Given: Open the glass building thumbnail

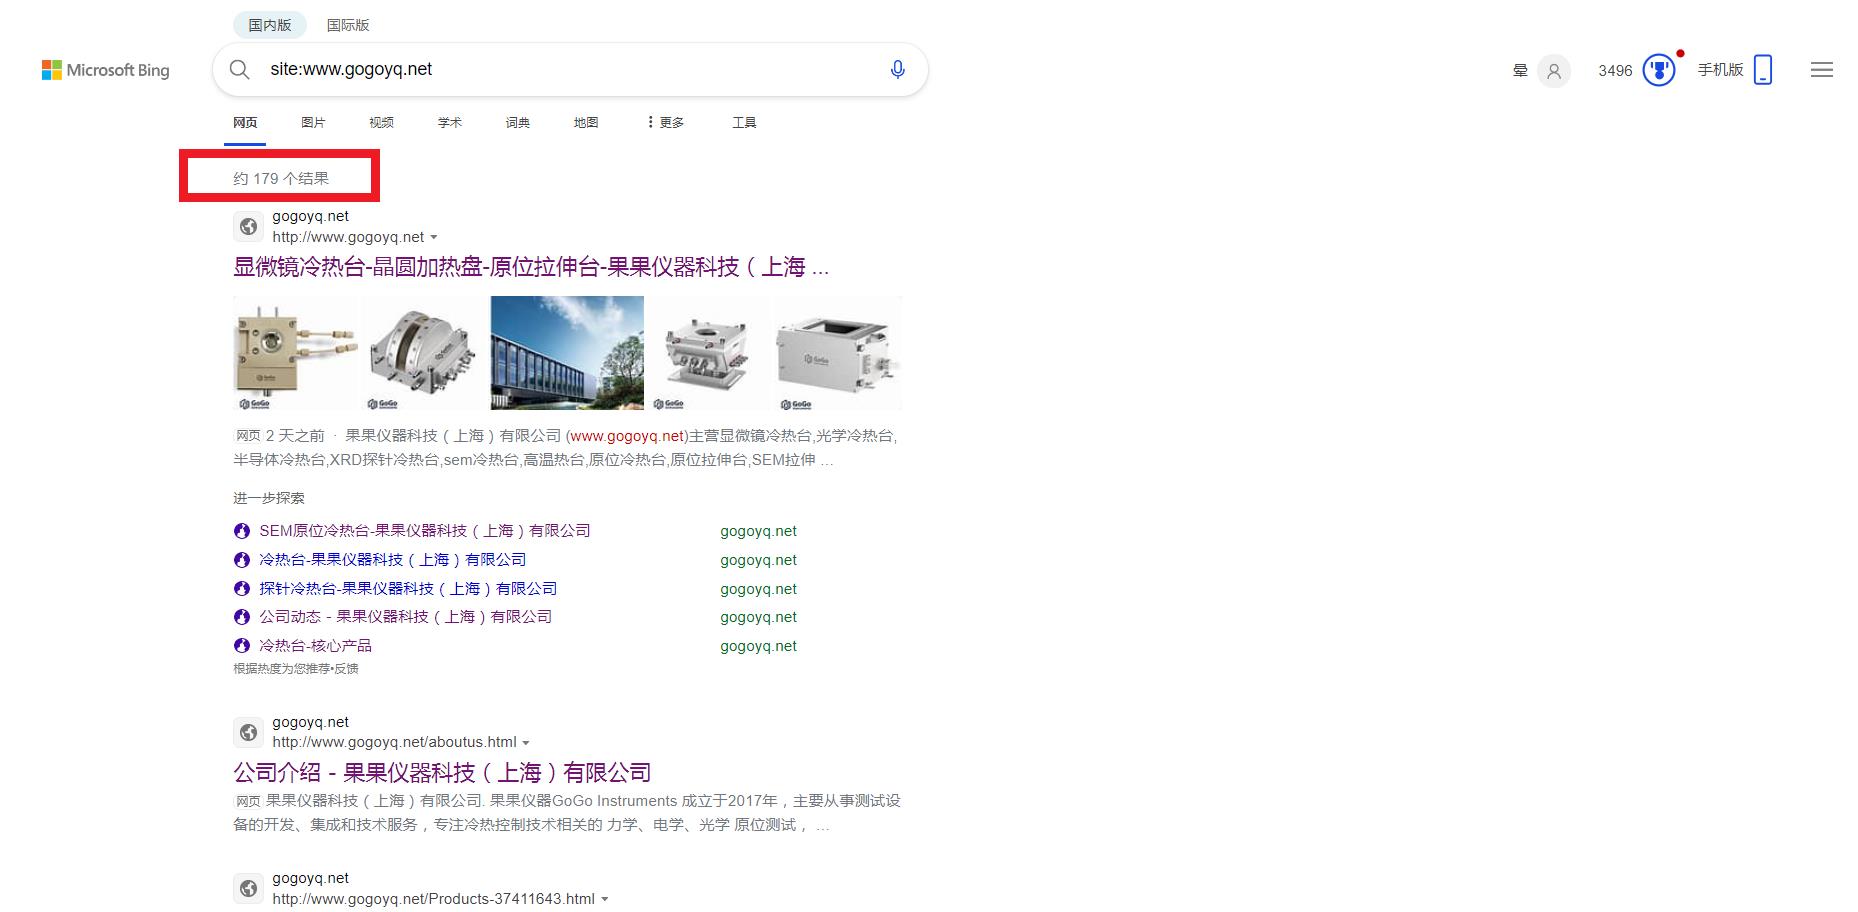Looking at the screenshot, I should (x=567, y=353).
